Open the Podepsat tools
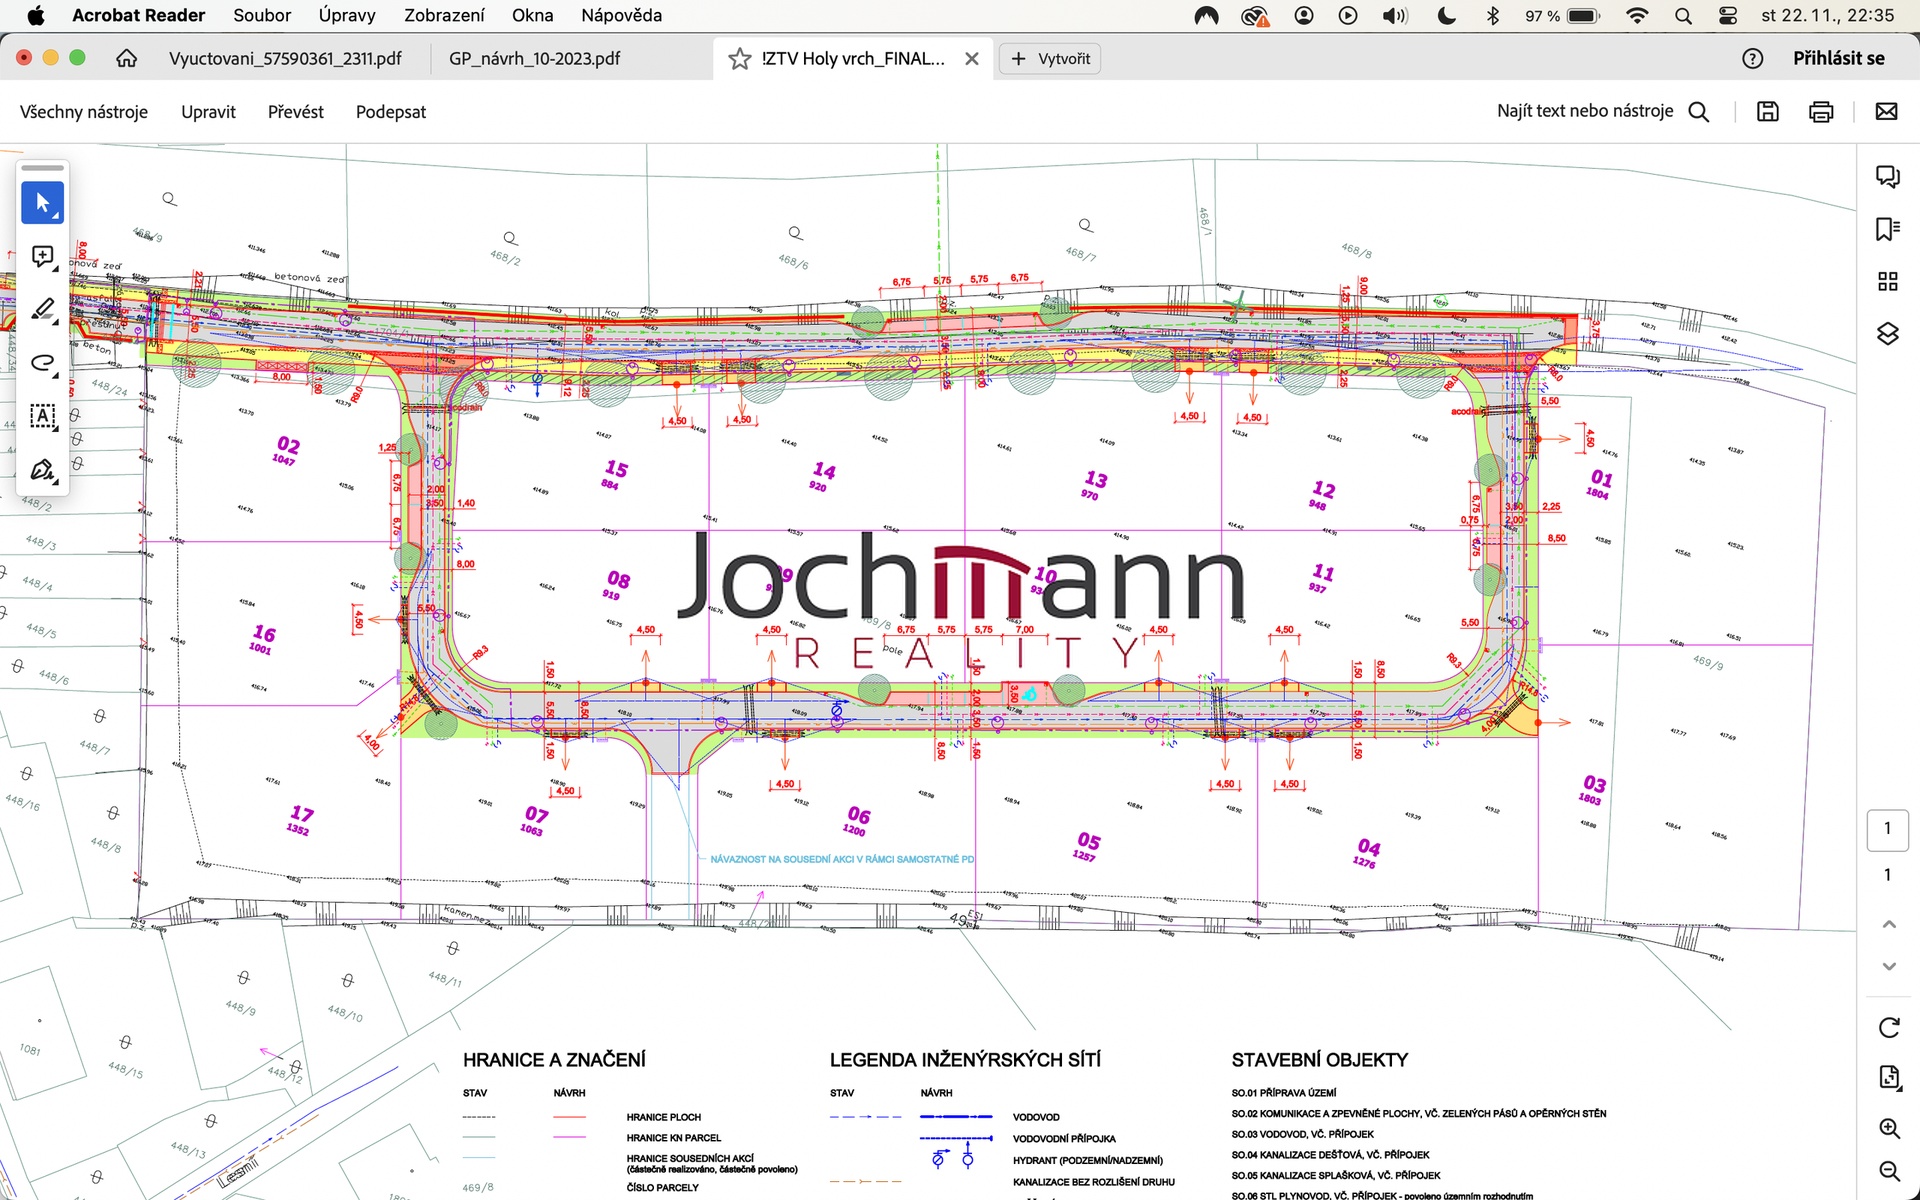The width and height of the screenshot is (1920, 1200). [x=391, y=112]
